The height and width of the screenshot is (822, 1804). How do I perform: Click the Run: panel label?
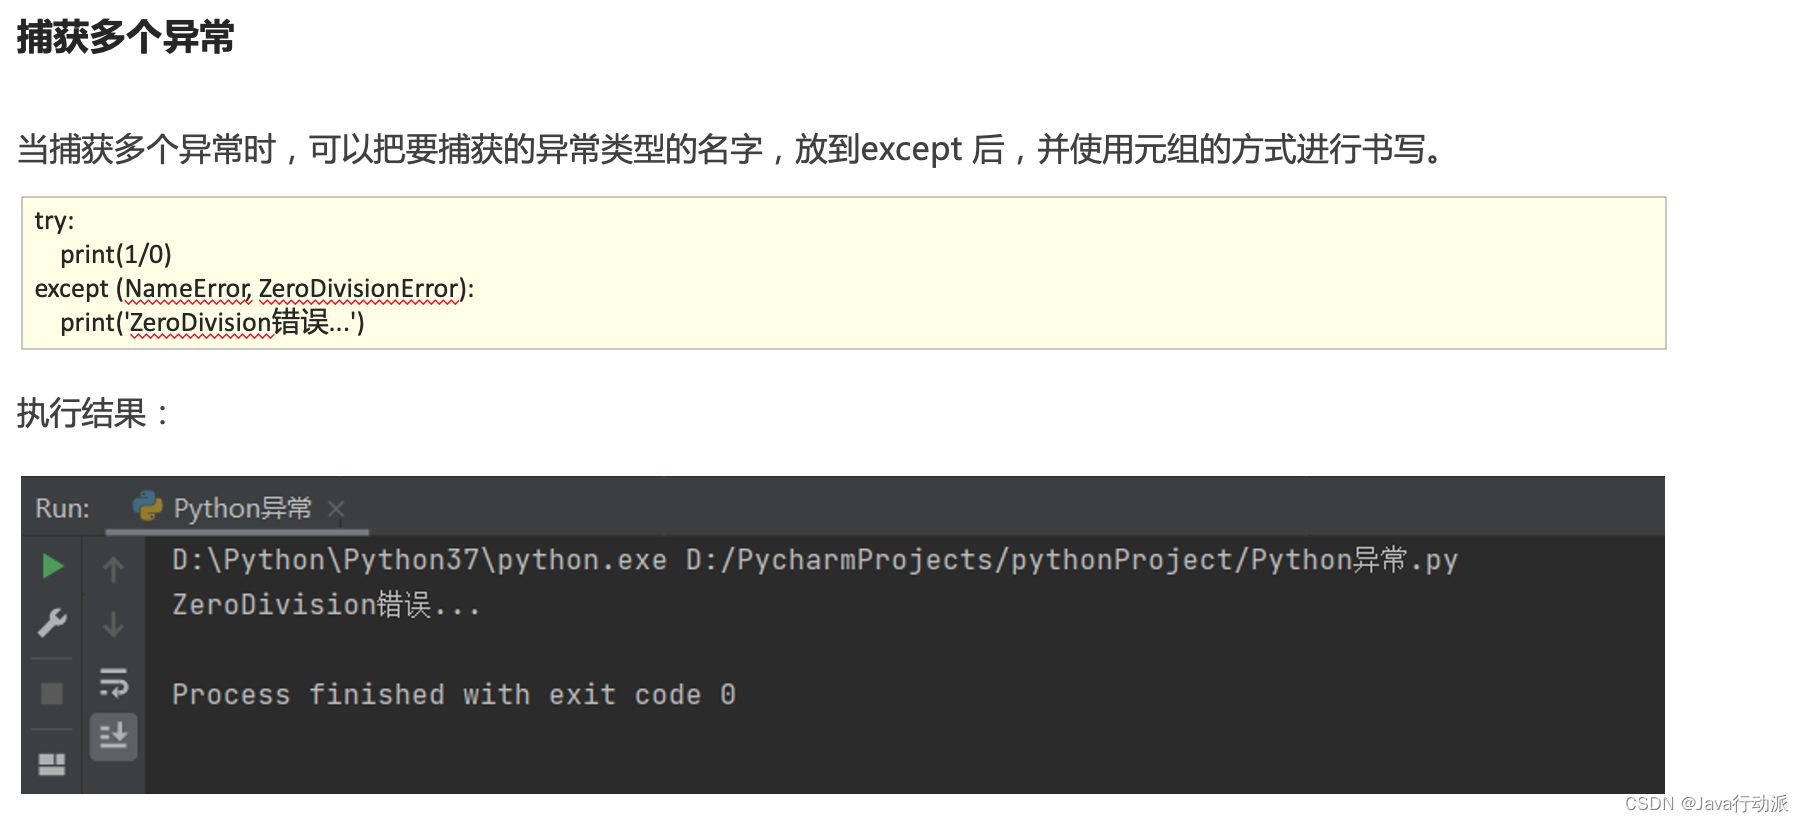click(62, 508)
